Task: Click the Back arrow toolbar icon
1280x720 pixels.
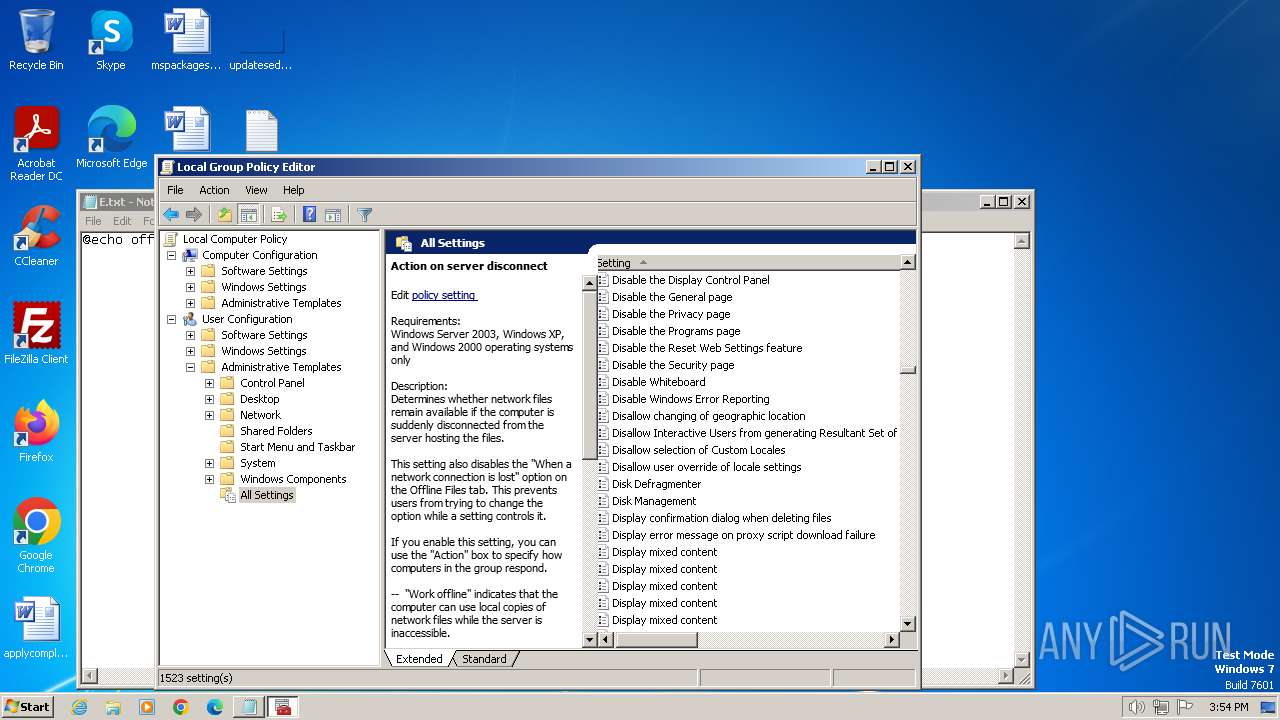Action: point(171,214)
